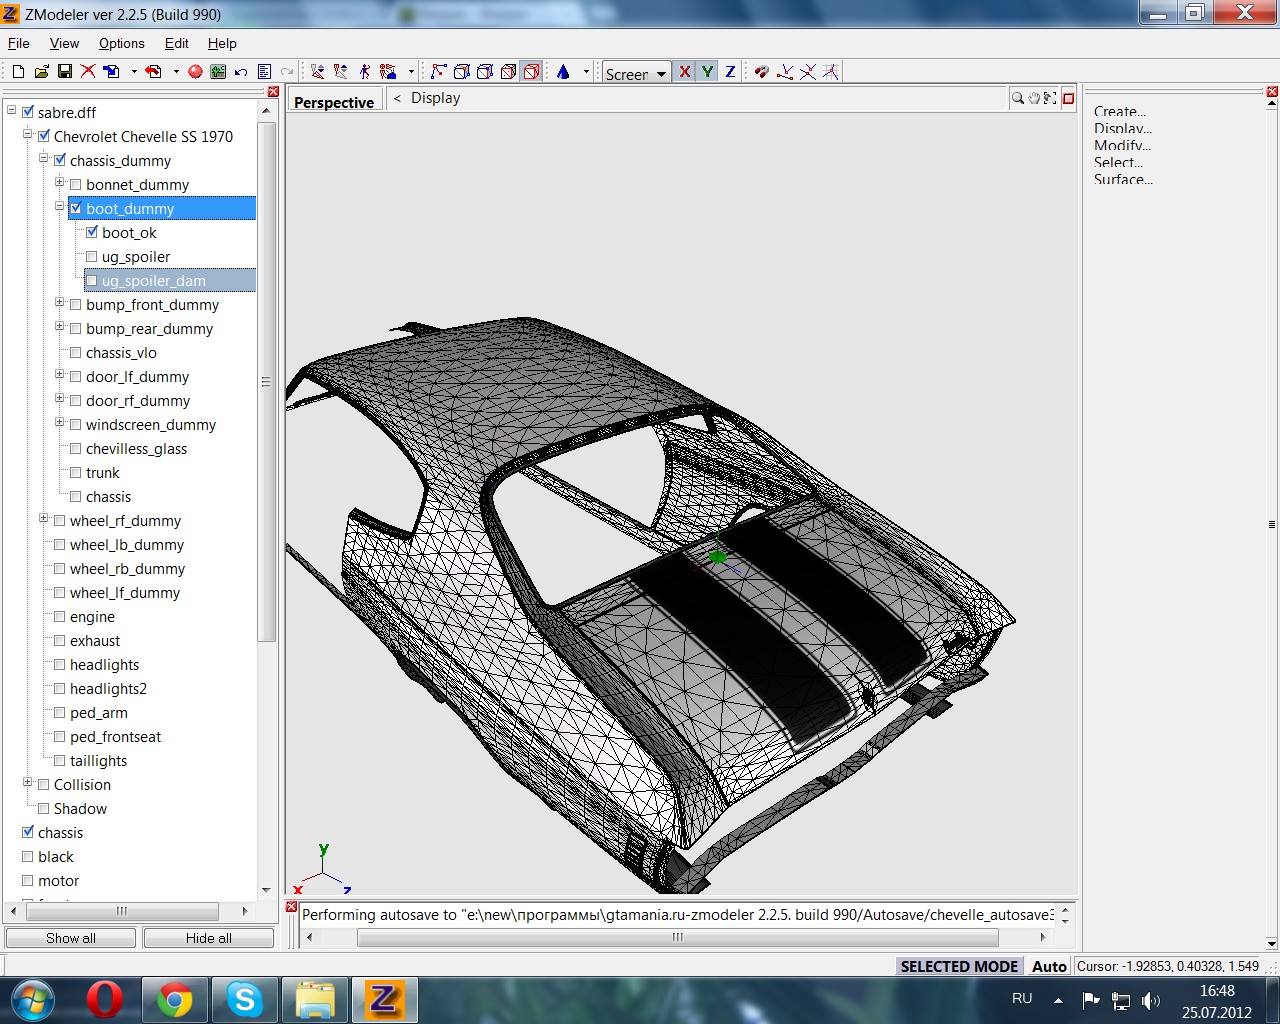This screenshot has width=1280, height=1024.
Task: Expand the door_lf_dummy node
Action: (59, 375)
